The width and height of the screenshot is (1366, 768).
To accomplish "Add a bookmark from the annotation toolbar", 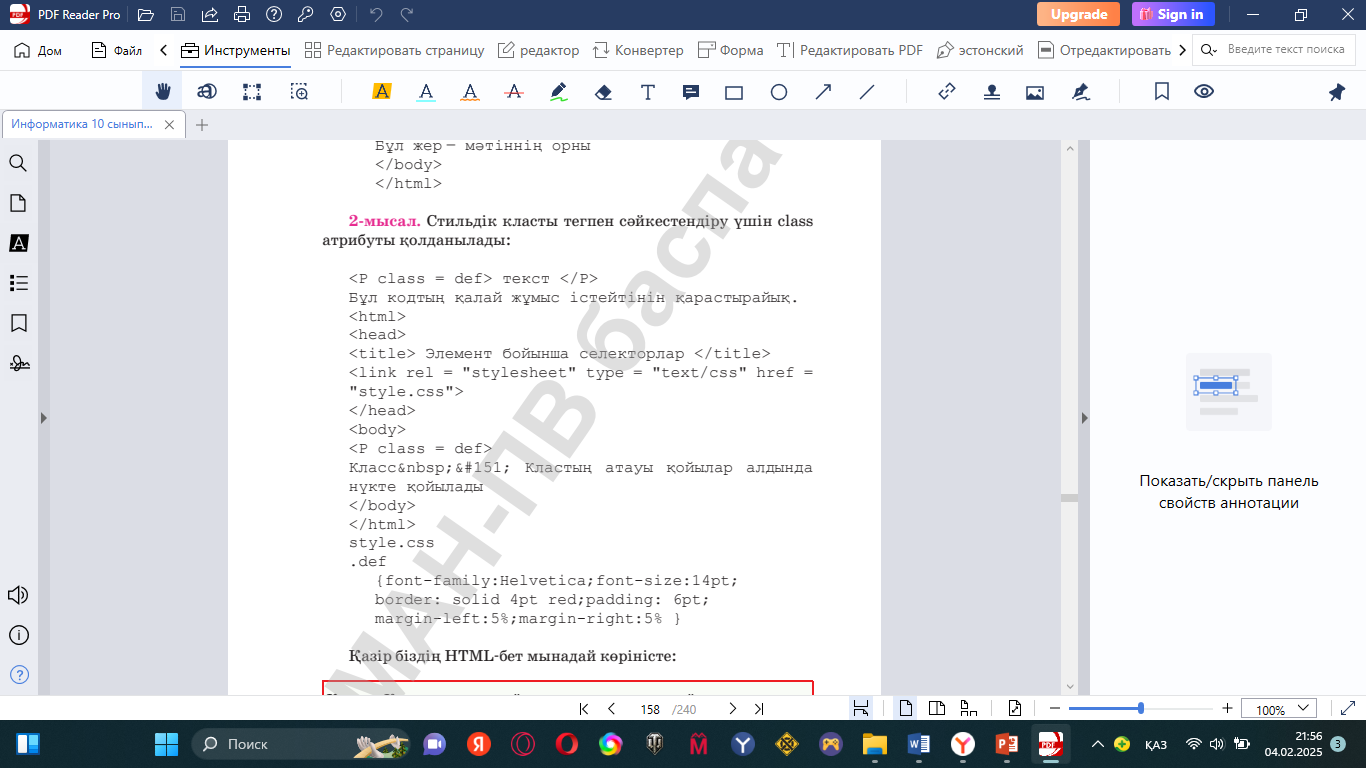I will 1162,92.
